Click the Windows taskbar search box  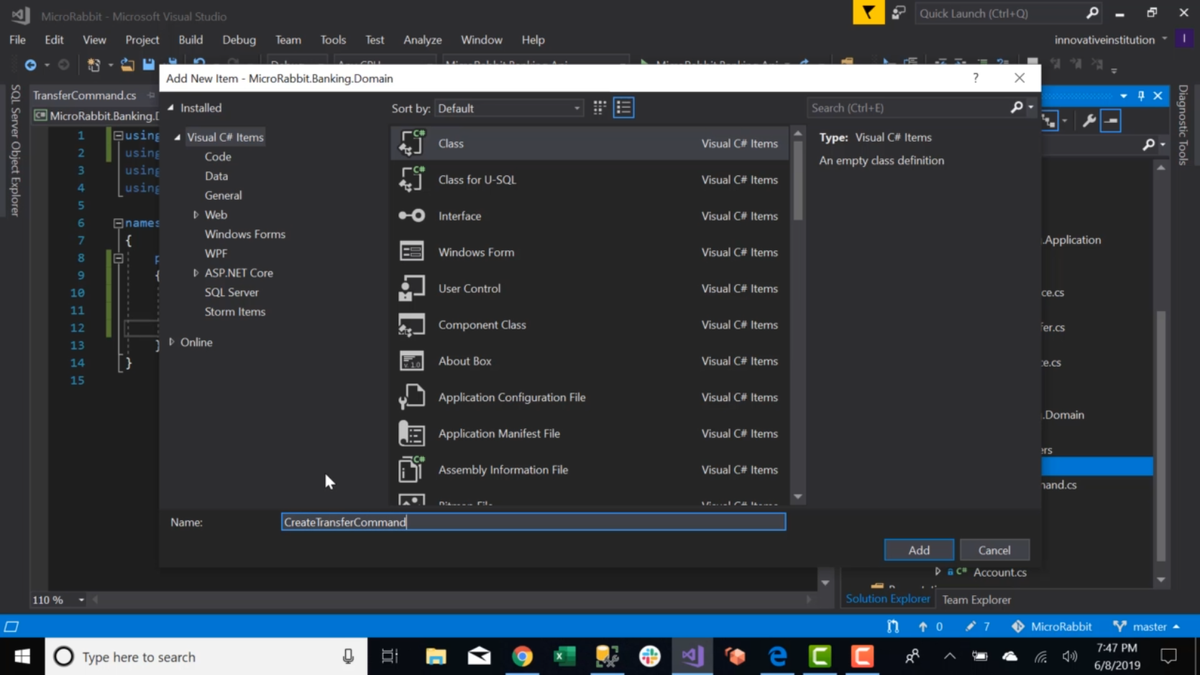coord(205,657)
